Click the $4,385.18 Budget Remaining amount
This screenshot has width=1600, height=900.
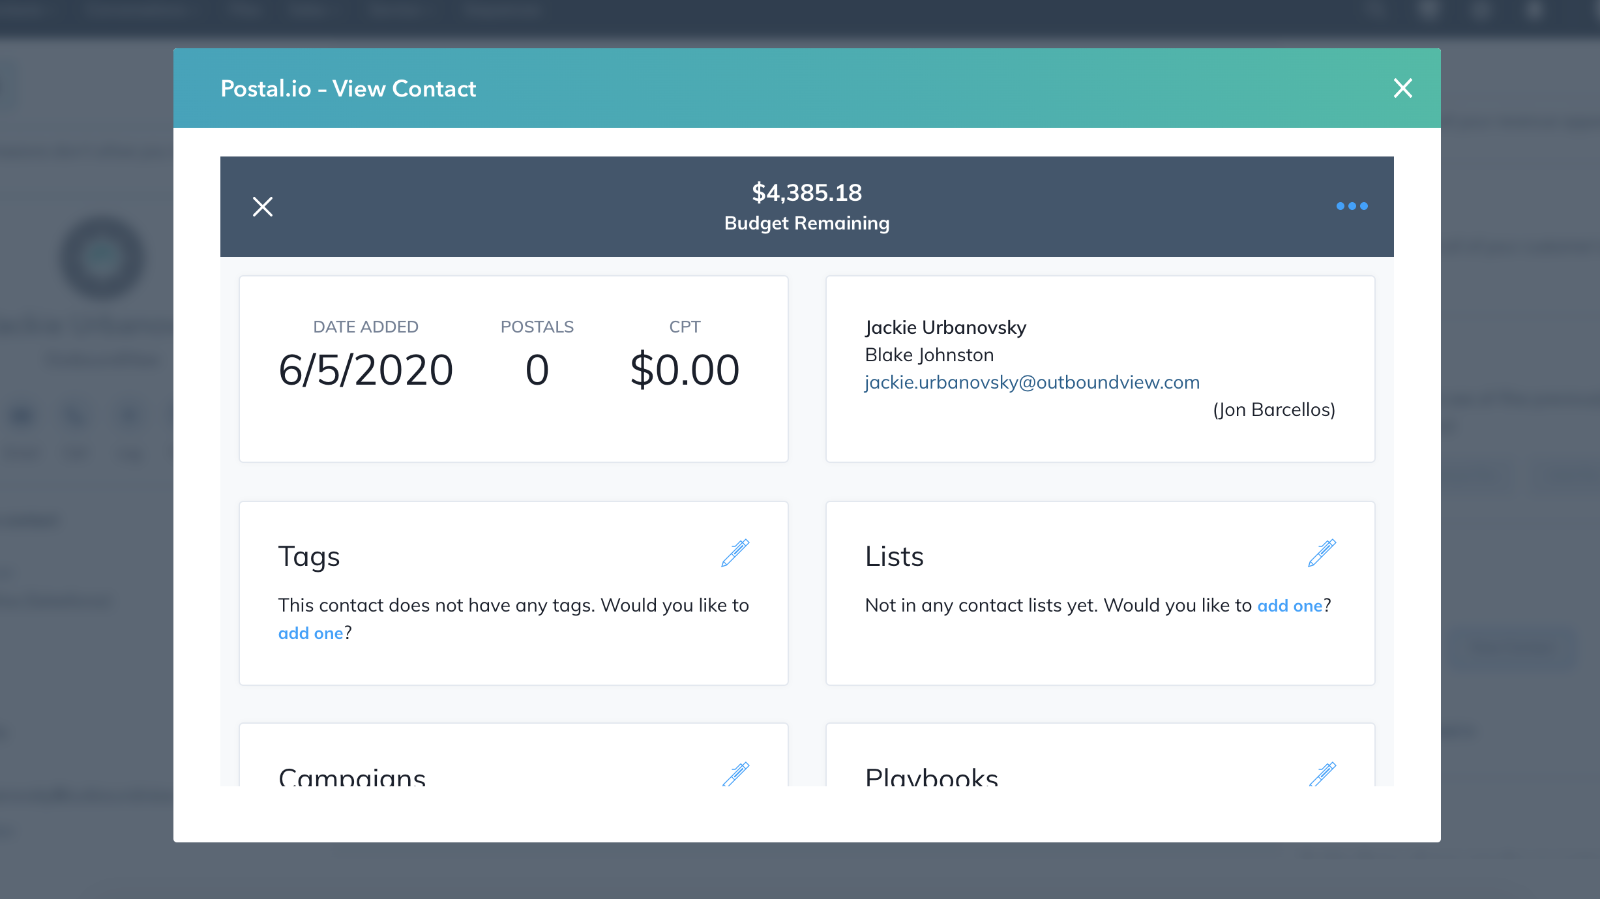807,193
